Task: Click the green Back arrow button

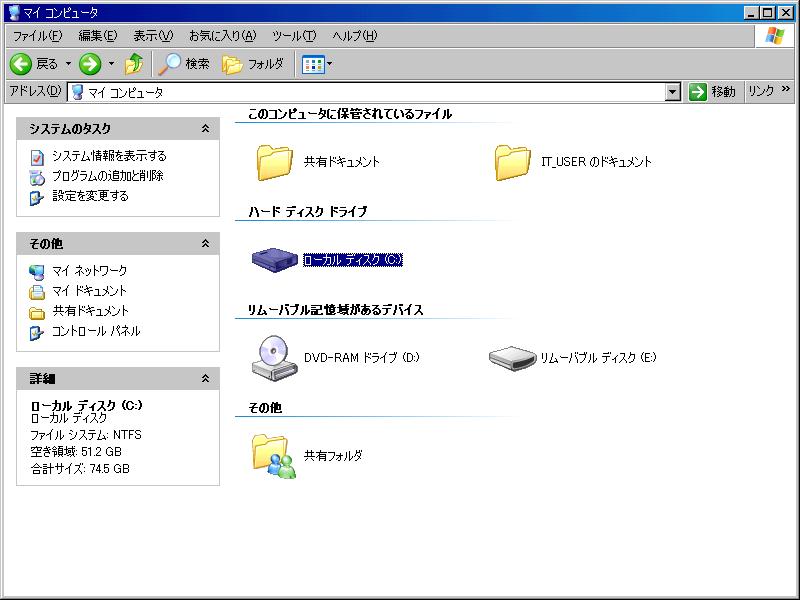Action: 22,64
